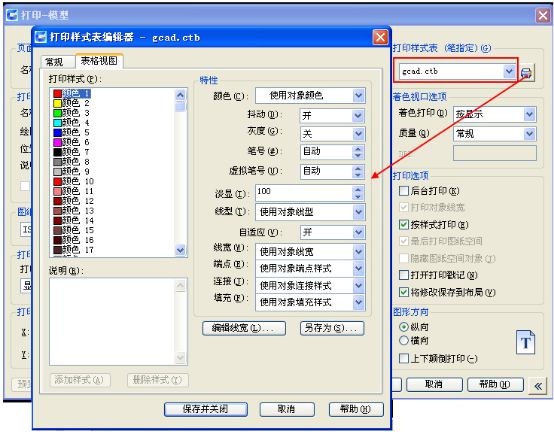Enable 上下颠倒打印 checkbox
Screen dimensions: 554x432
[403, 358]
